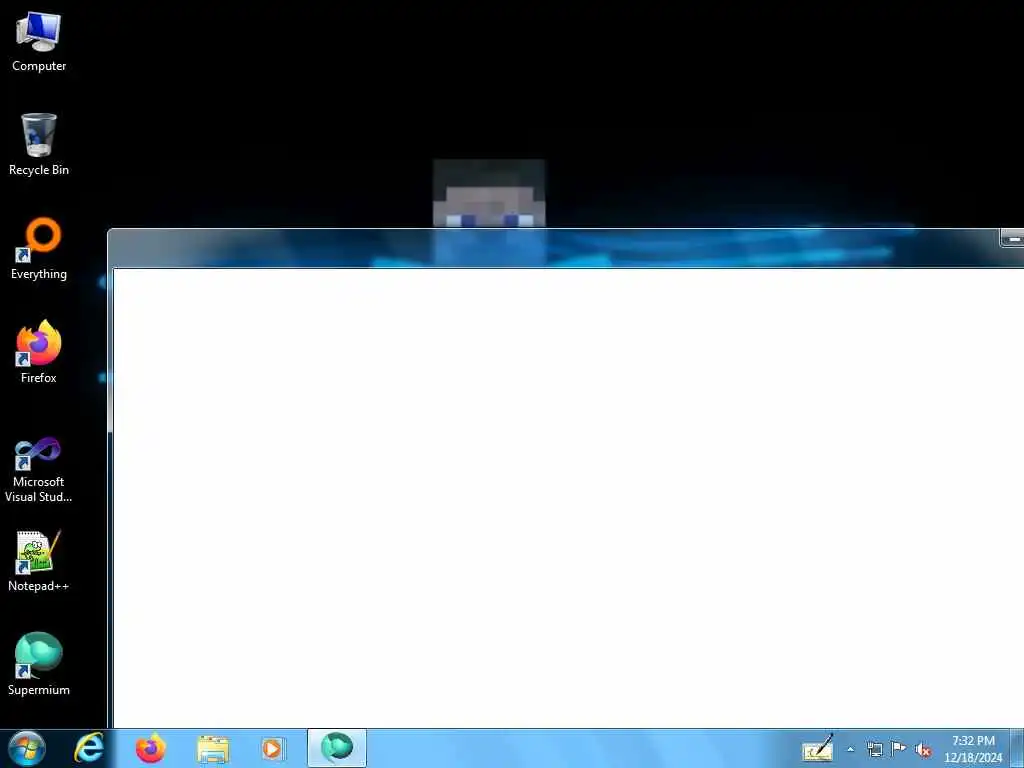Open the Windows Start menu orb
This screenshot has width=1024, height=768.
27,748
